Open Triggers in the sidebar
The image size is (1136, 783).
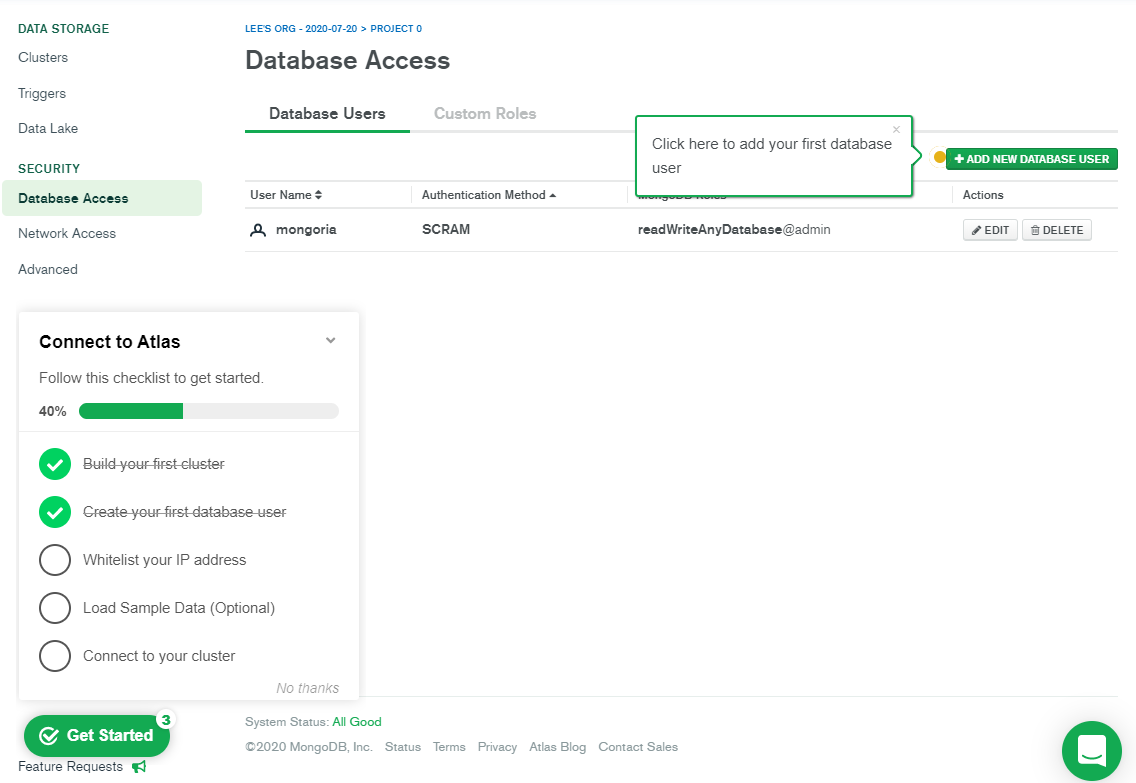coord(42,93)
